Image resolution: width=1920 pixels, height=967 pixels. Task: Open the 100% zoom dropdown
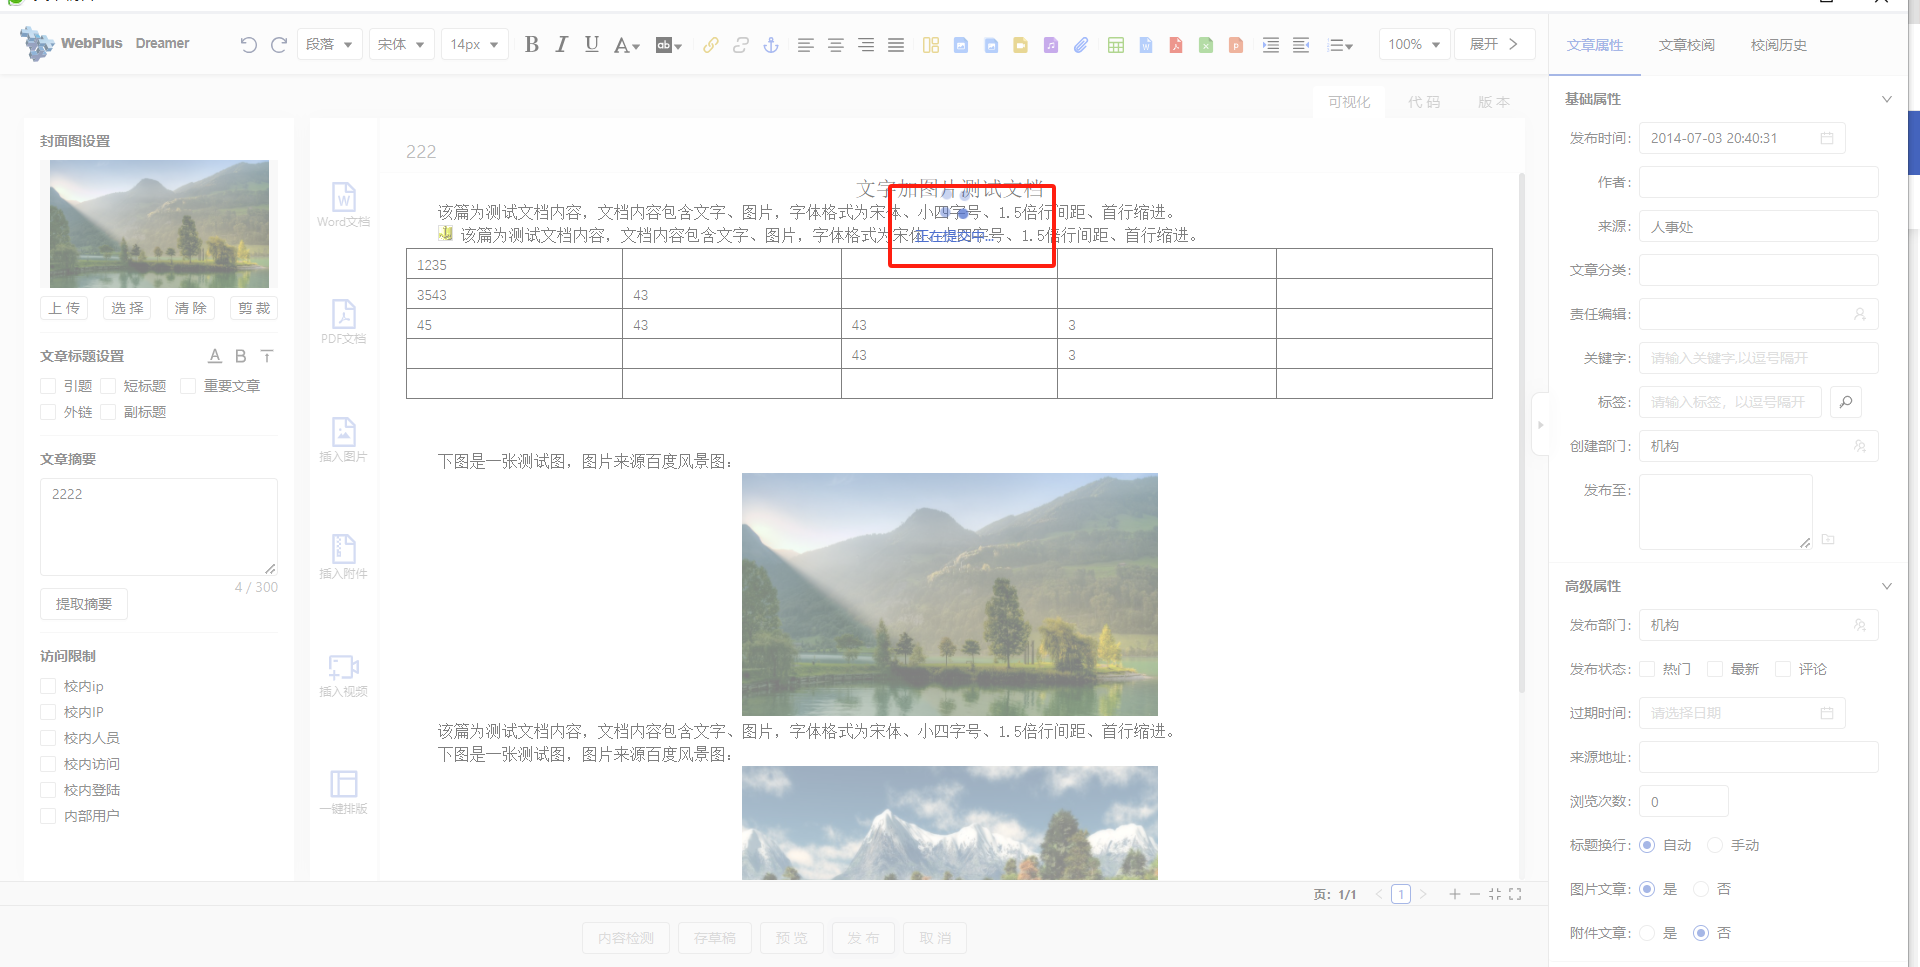tap(1413, 45)
